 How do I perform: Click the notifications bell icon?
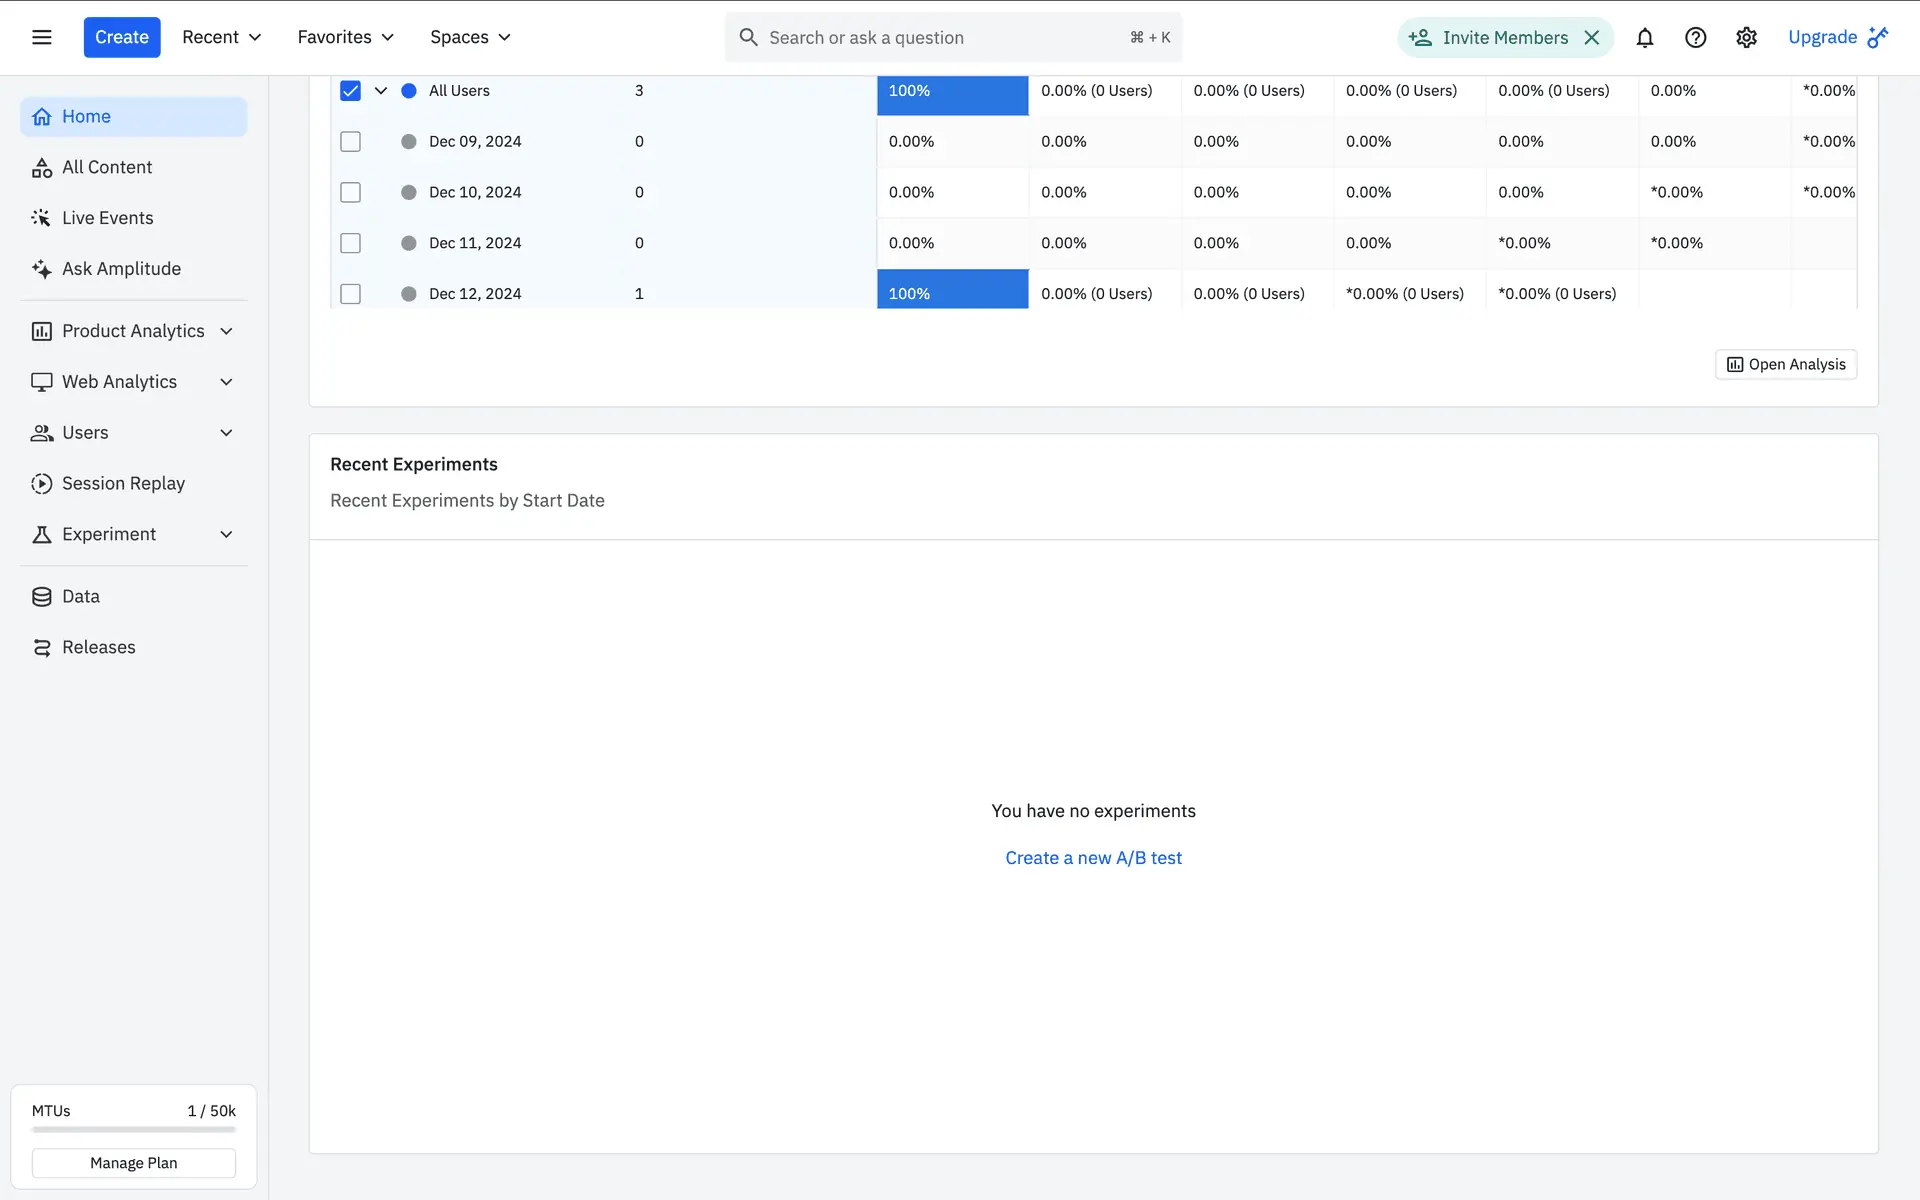[1644, 37]
